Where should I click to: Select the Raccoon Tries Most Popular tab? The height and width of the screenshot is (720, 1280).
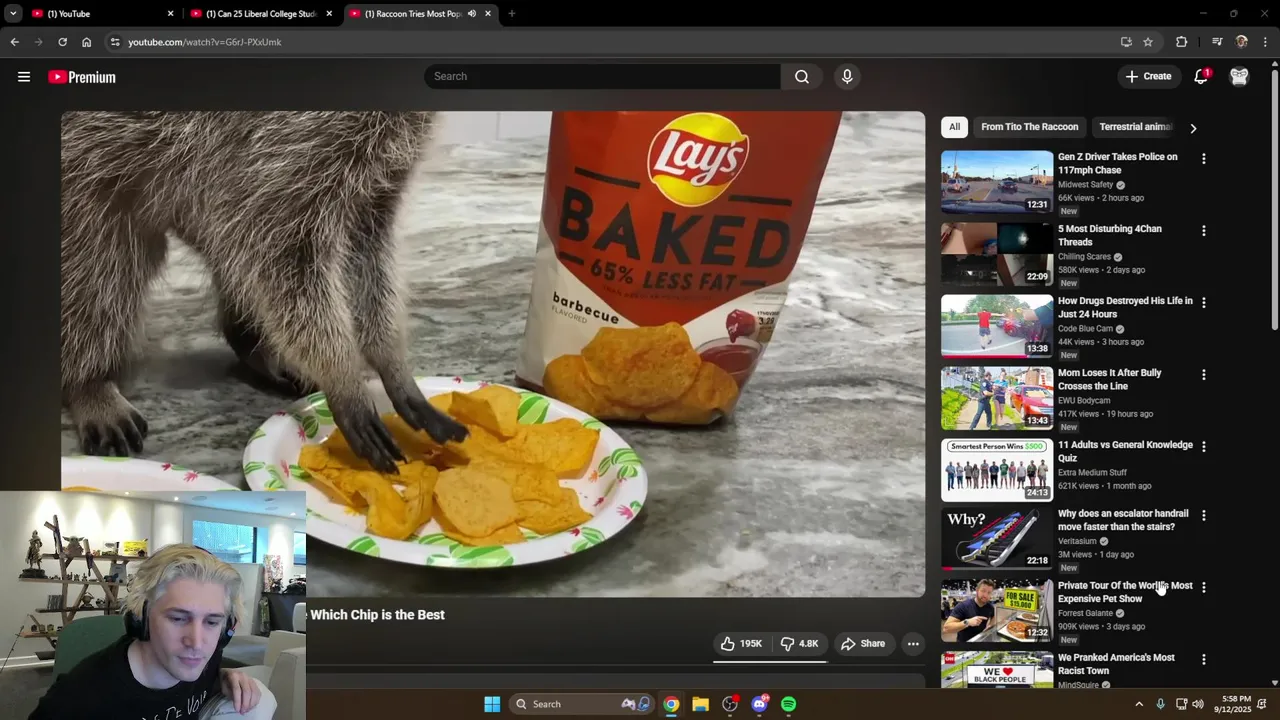click(x=413, y=14)
